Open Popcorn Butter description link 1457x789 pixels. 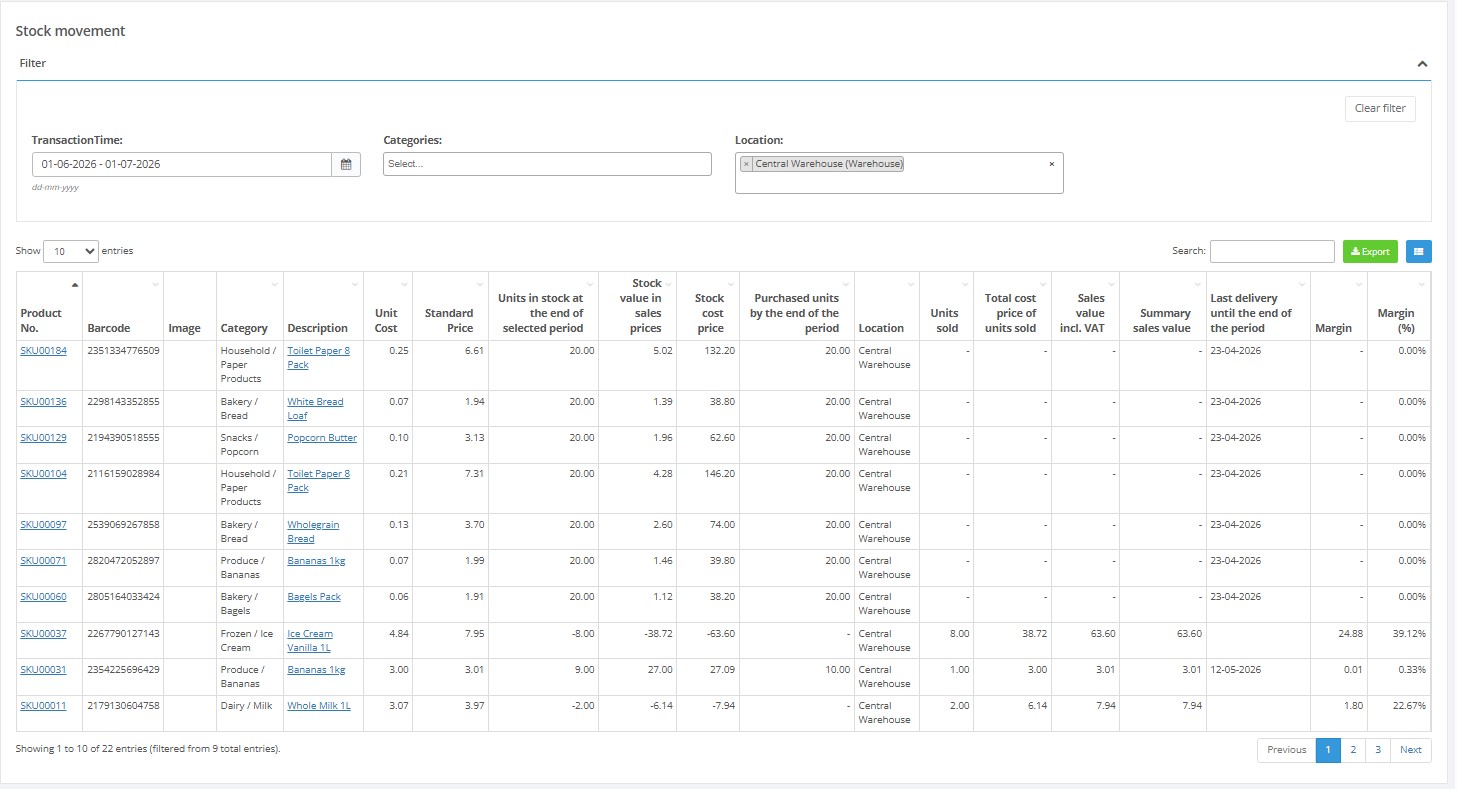tap(322, 438)
